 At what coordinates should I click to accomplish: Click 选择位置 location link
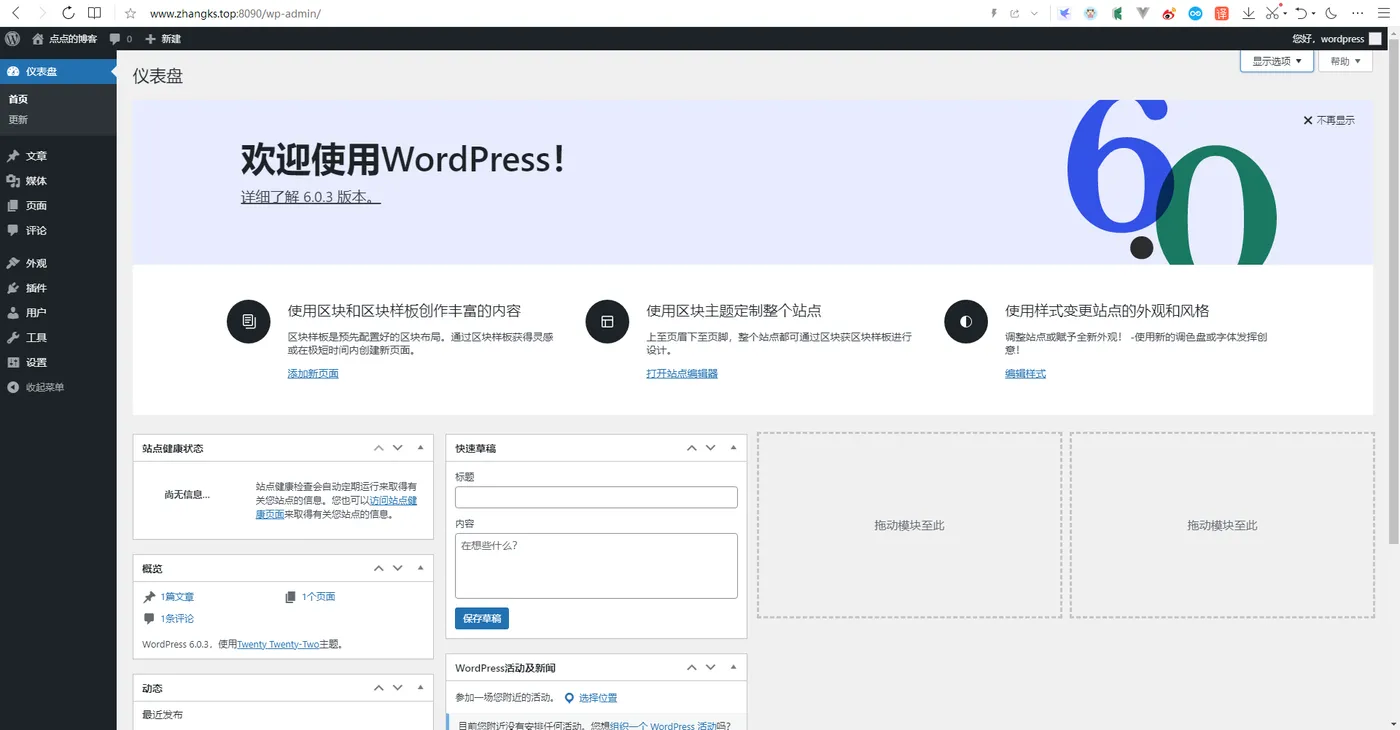click(x=598, y=698)
